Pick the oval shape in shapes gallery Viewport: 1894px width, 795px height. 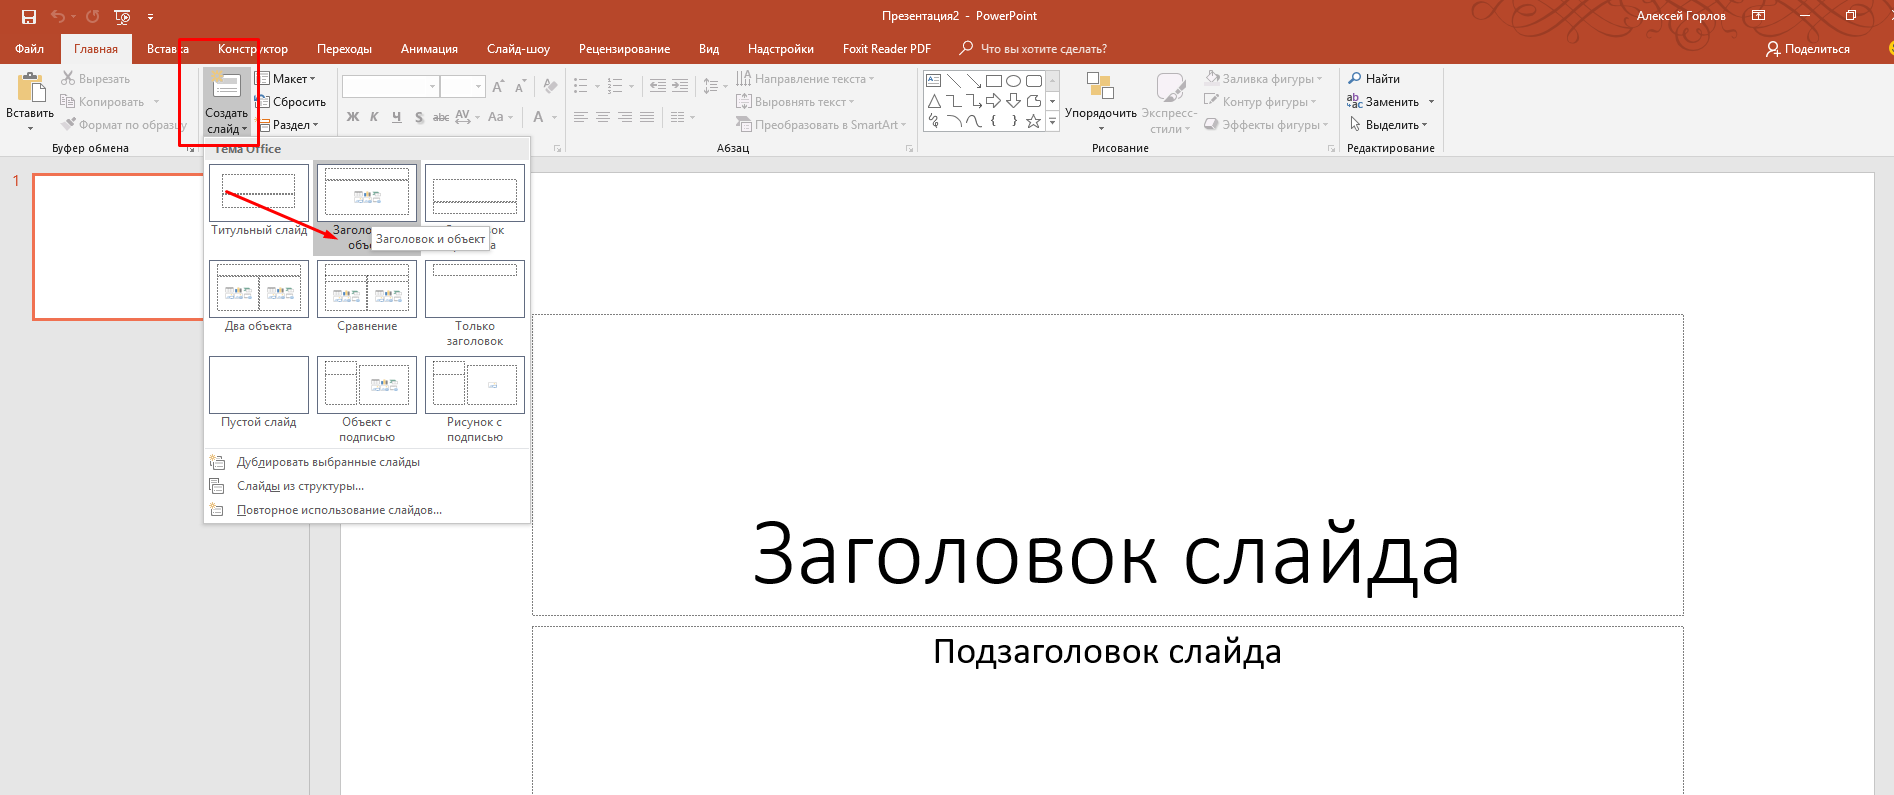(1013, 81)
